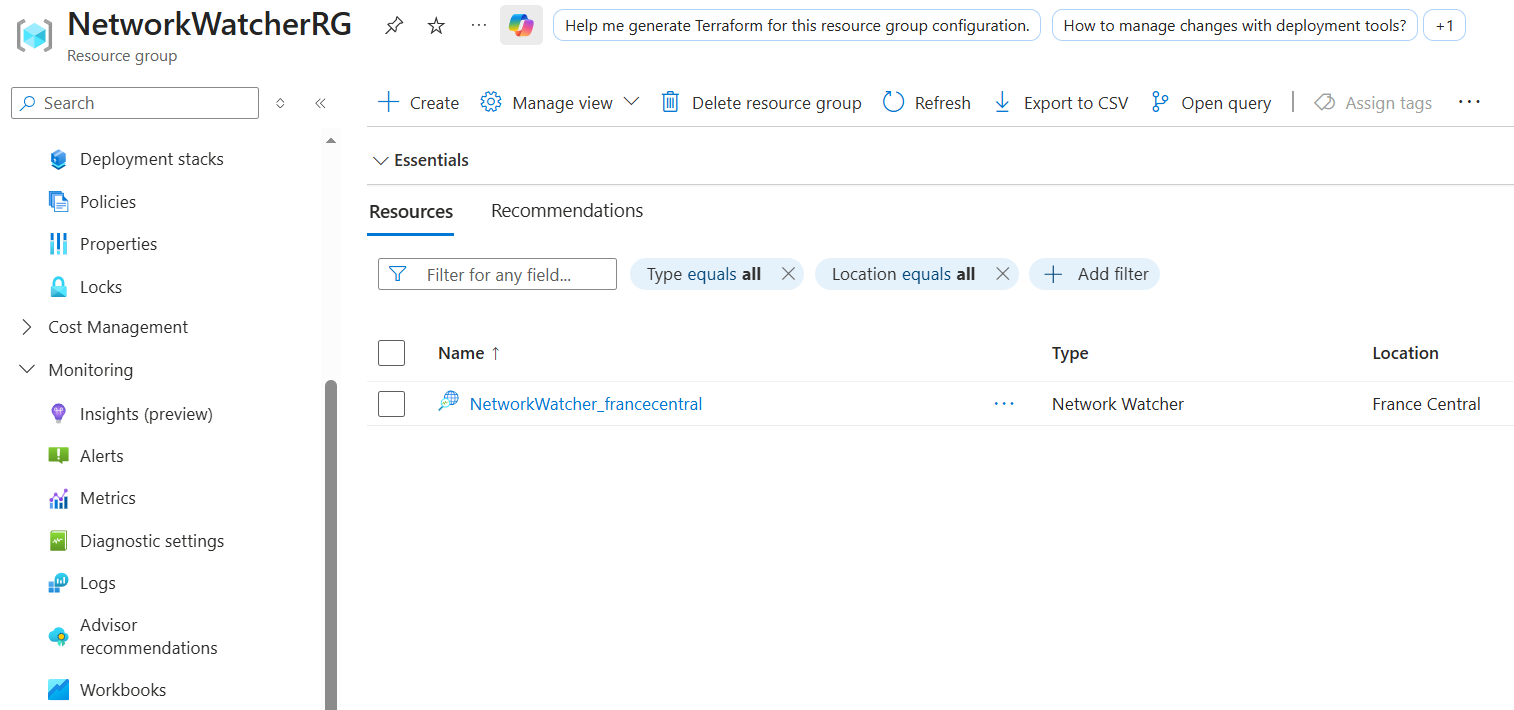This screenshot has height=710, width=1514.
Task: Remove the Type equals all filter
Action: [787, 274]
